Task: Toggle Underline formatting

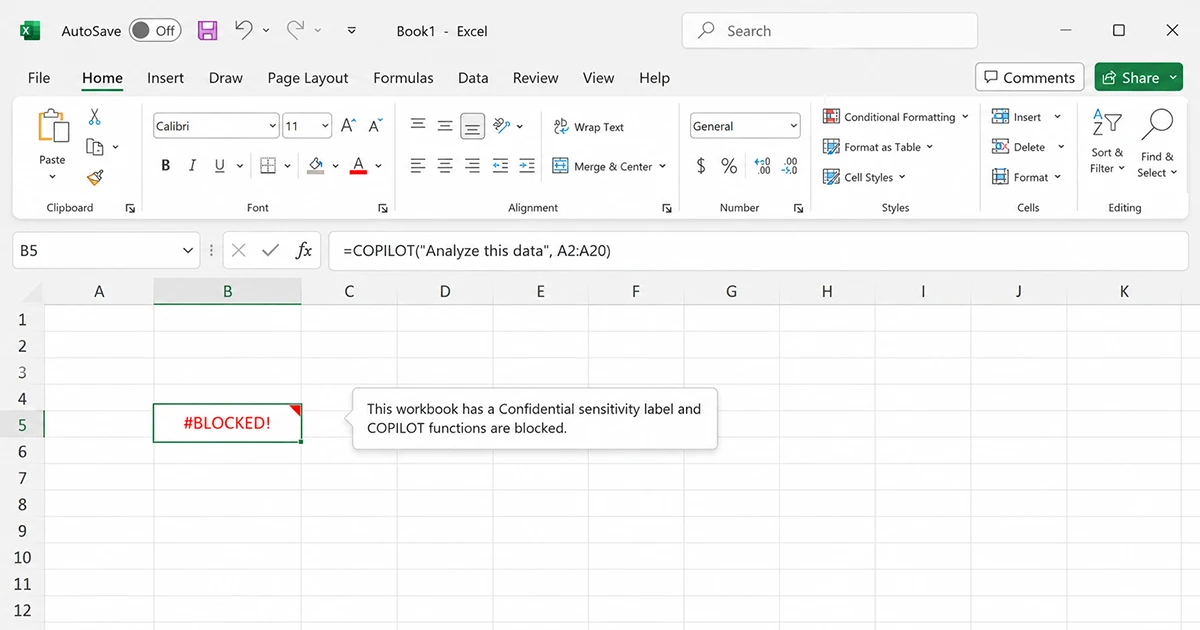Action: point(220,166)
